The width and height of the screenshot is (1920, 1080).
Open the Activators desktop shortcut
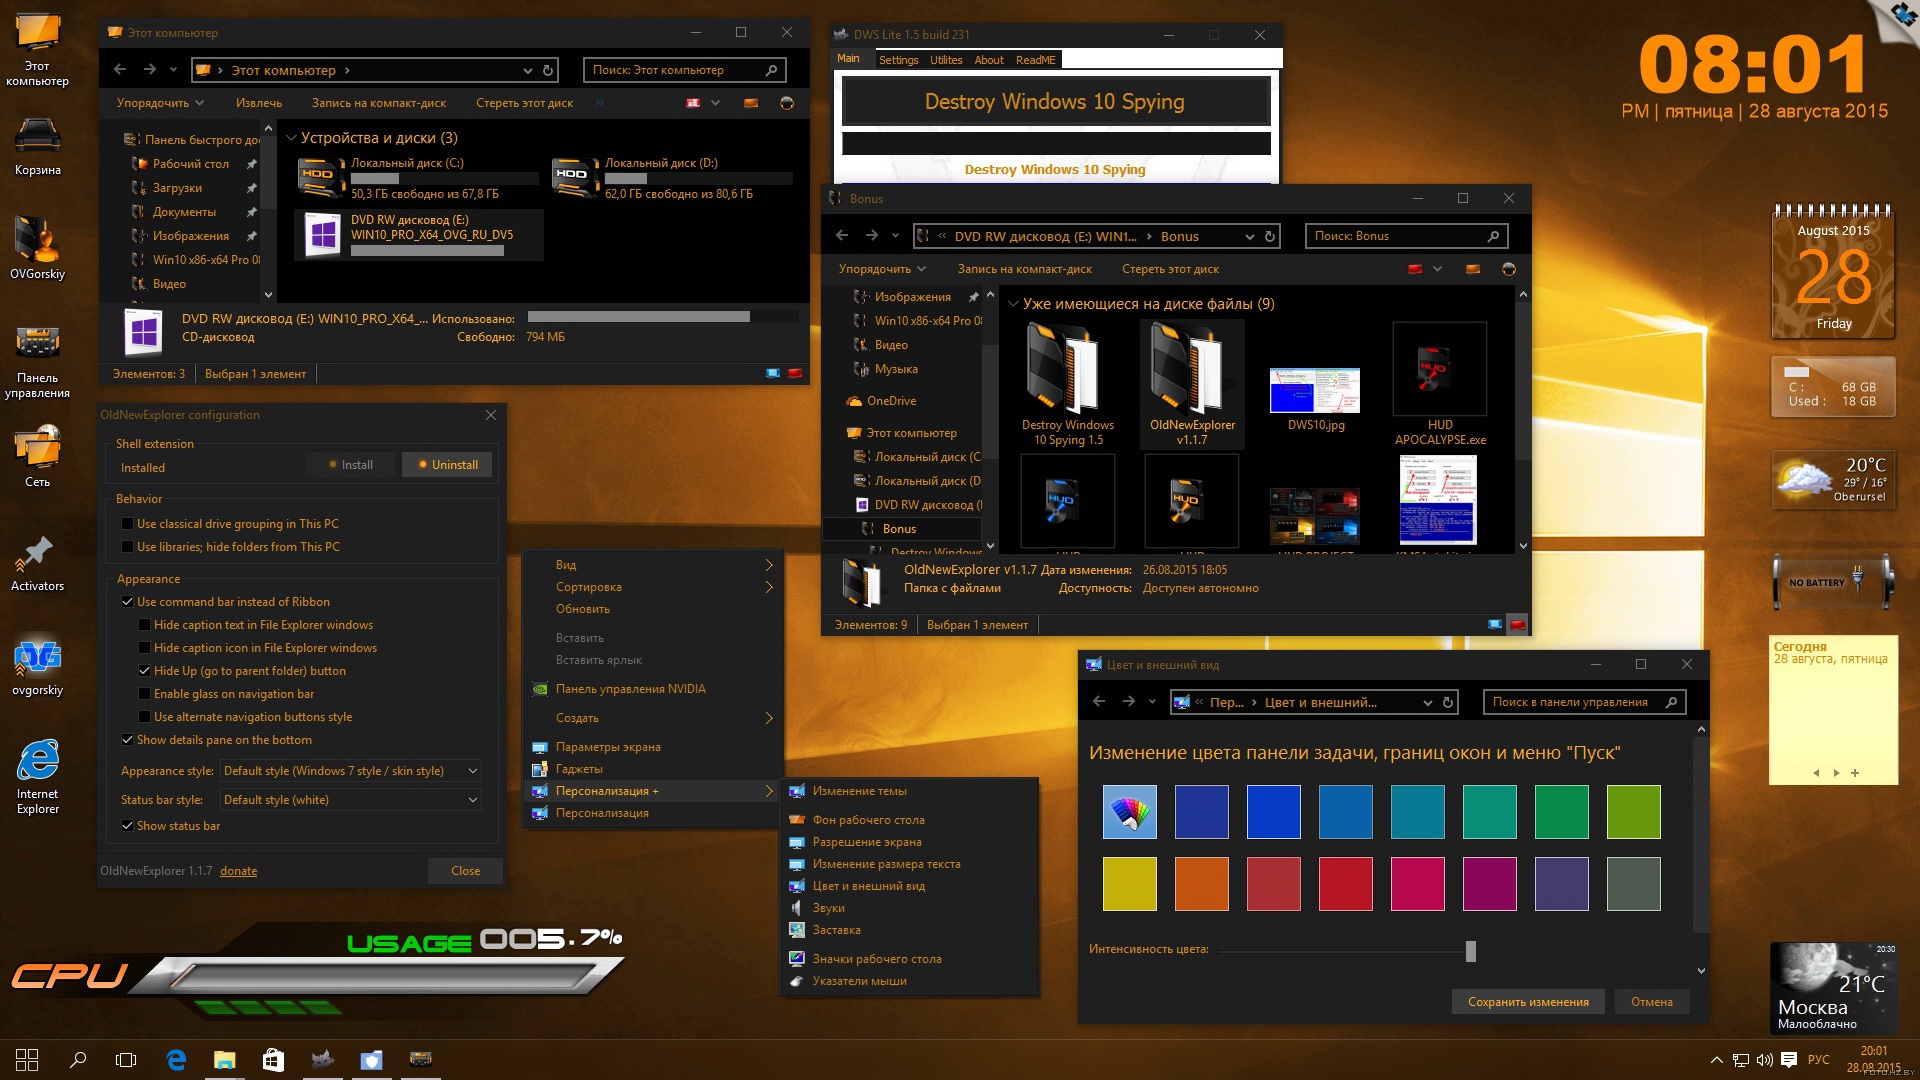pyautogui.click(x=37, y=564)
